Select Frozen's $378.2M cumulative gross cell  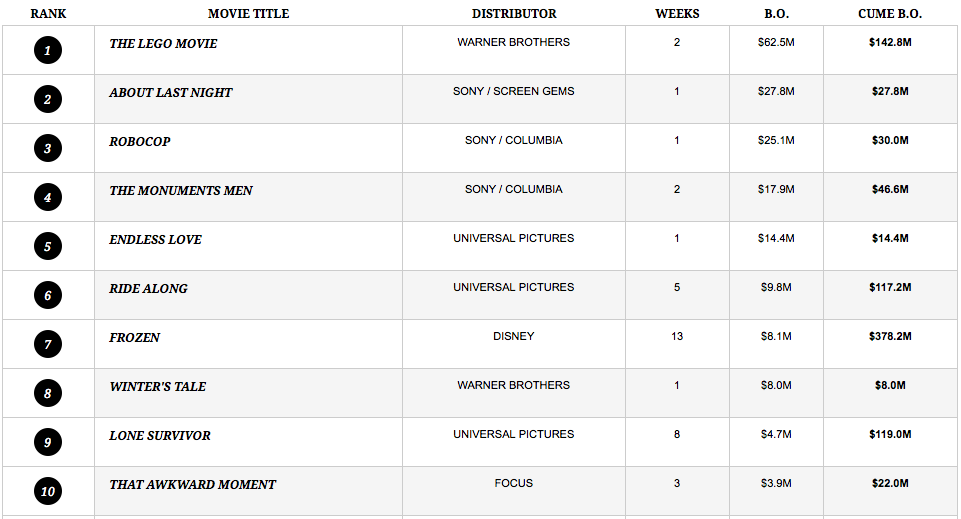pos(890,336)
